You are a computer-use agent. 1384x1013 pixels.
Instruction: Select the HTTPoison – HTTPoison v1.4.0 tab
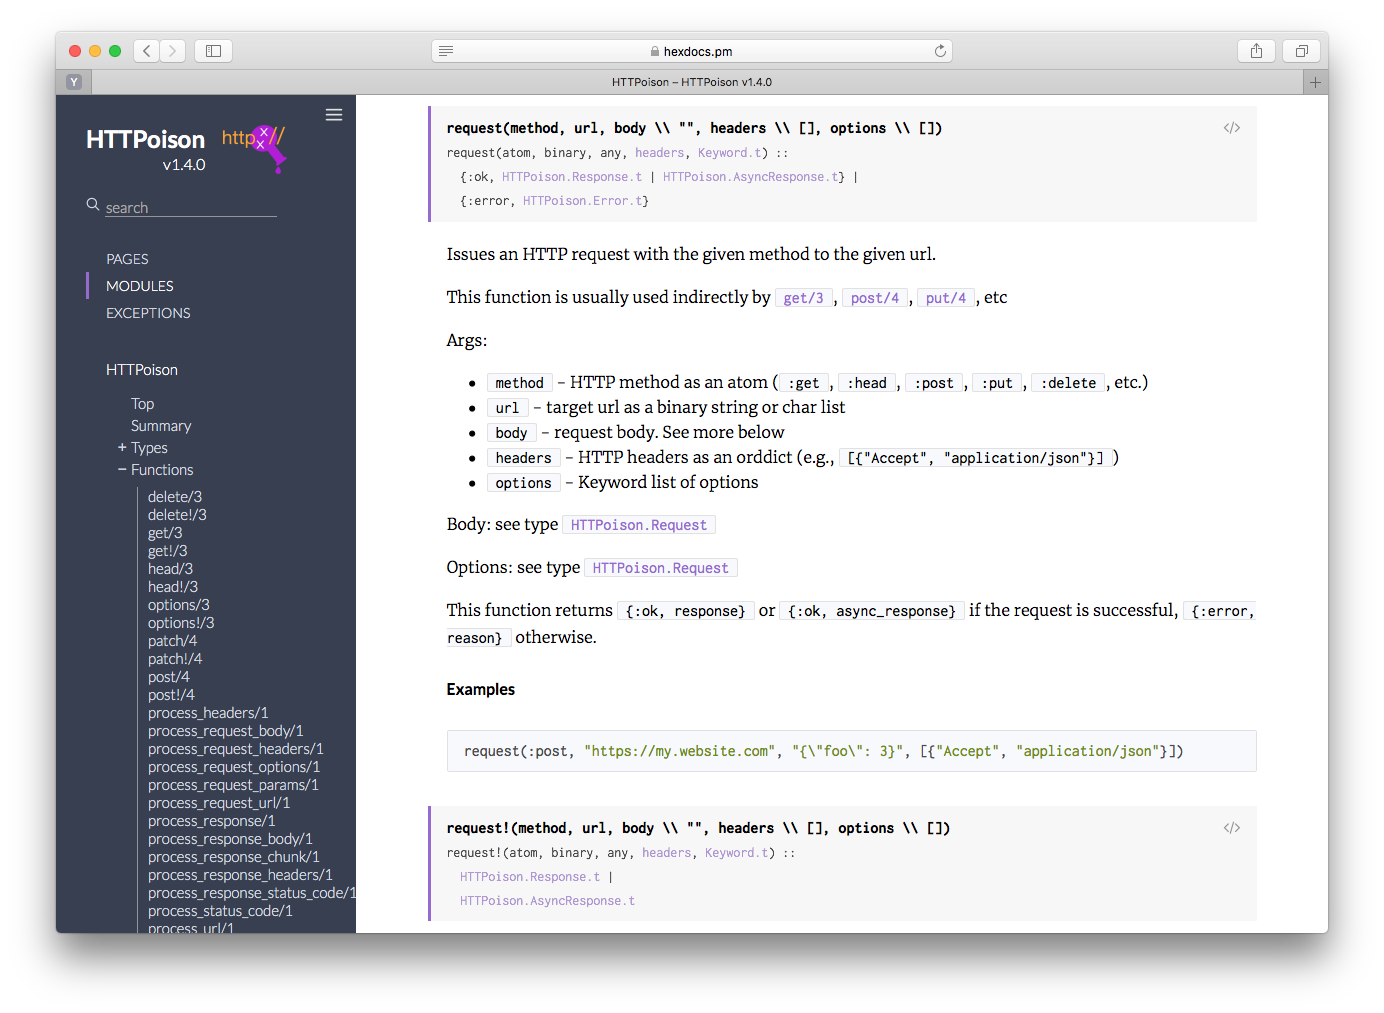[x=692, y=82]
